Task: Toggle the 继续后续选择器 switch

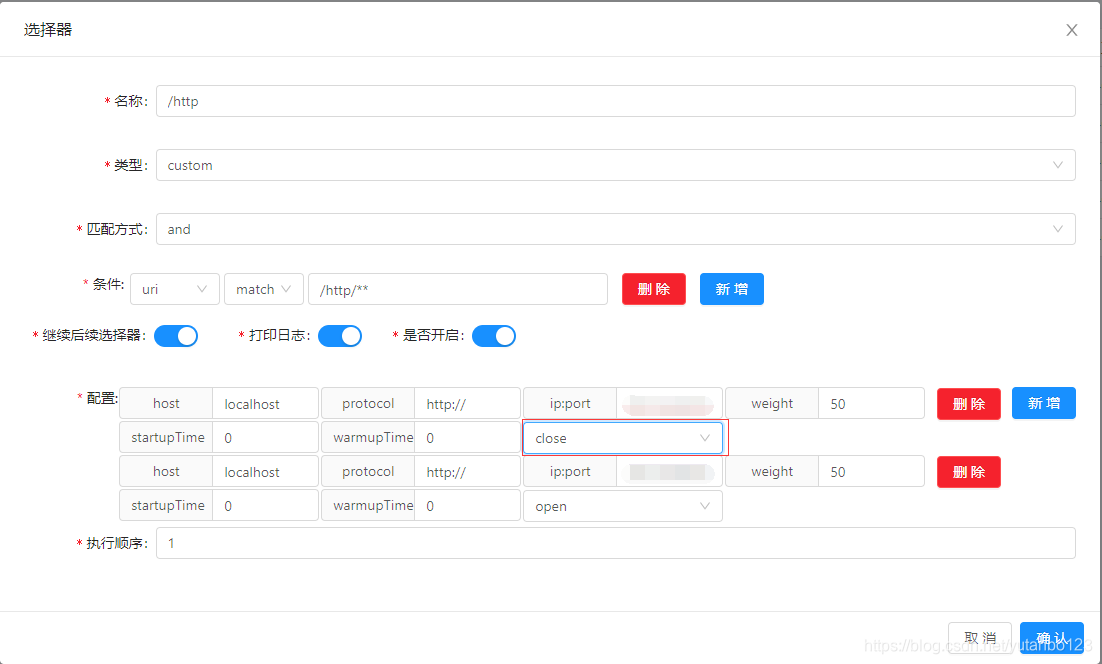Action: point(176,336)
